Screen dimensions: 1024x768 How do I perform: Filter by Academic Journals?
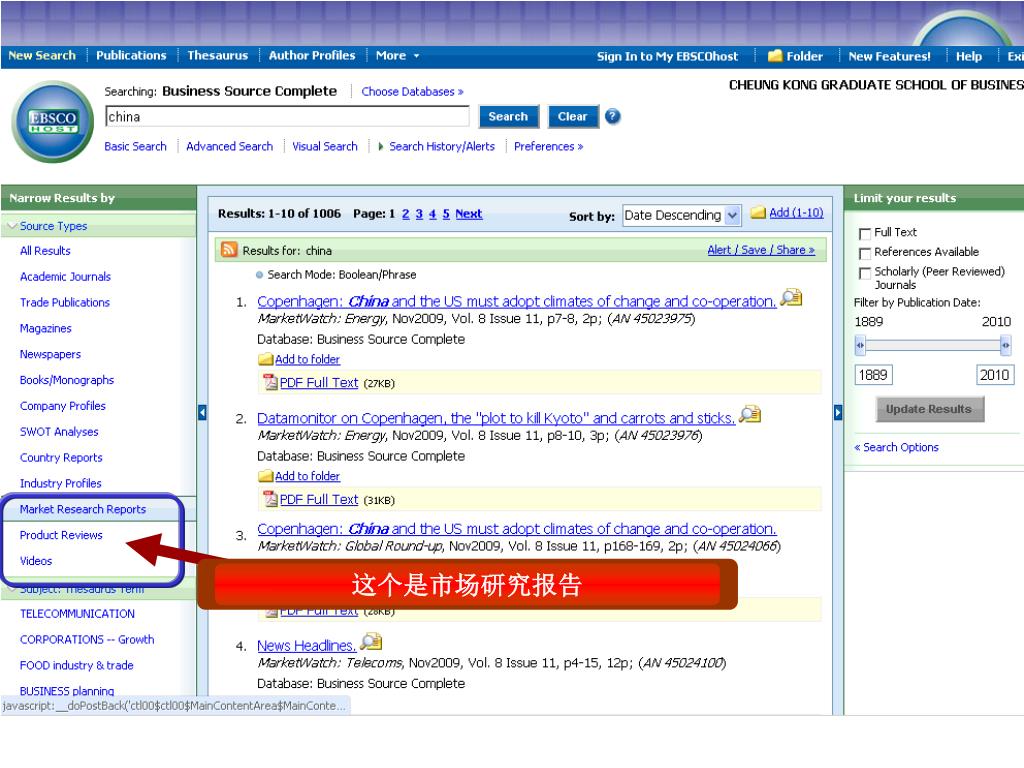tap(65, 277)
